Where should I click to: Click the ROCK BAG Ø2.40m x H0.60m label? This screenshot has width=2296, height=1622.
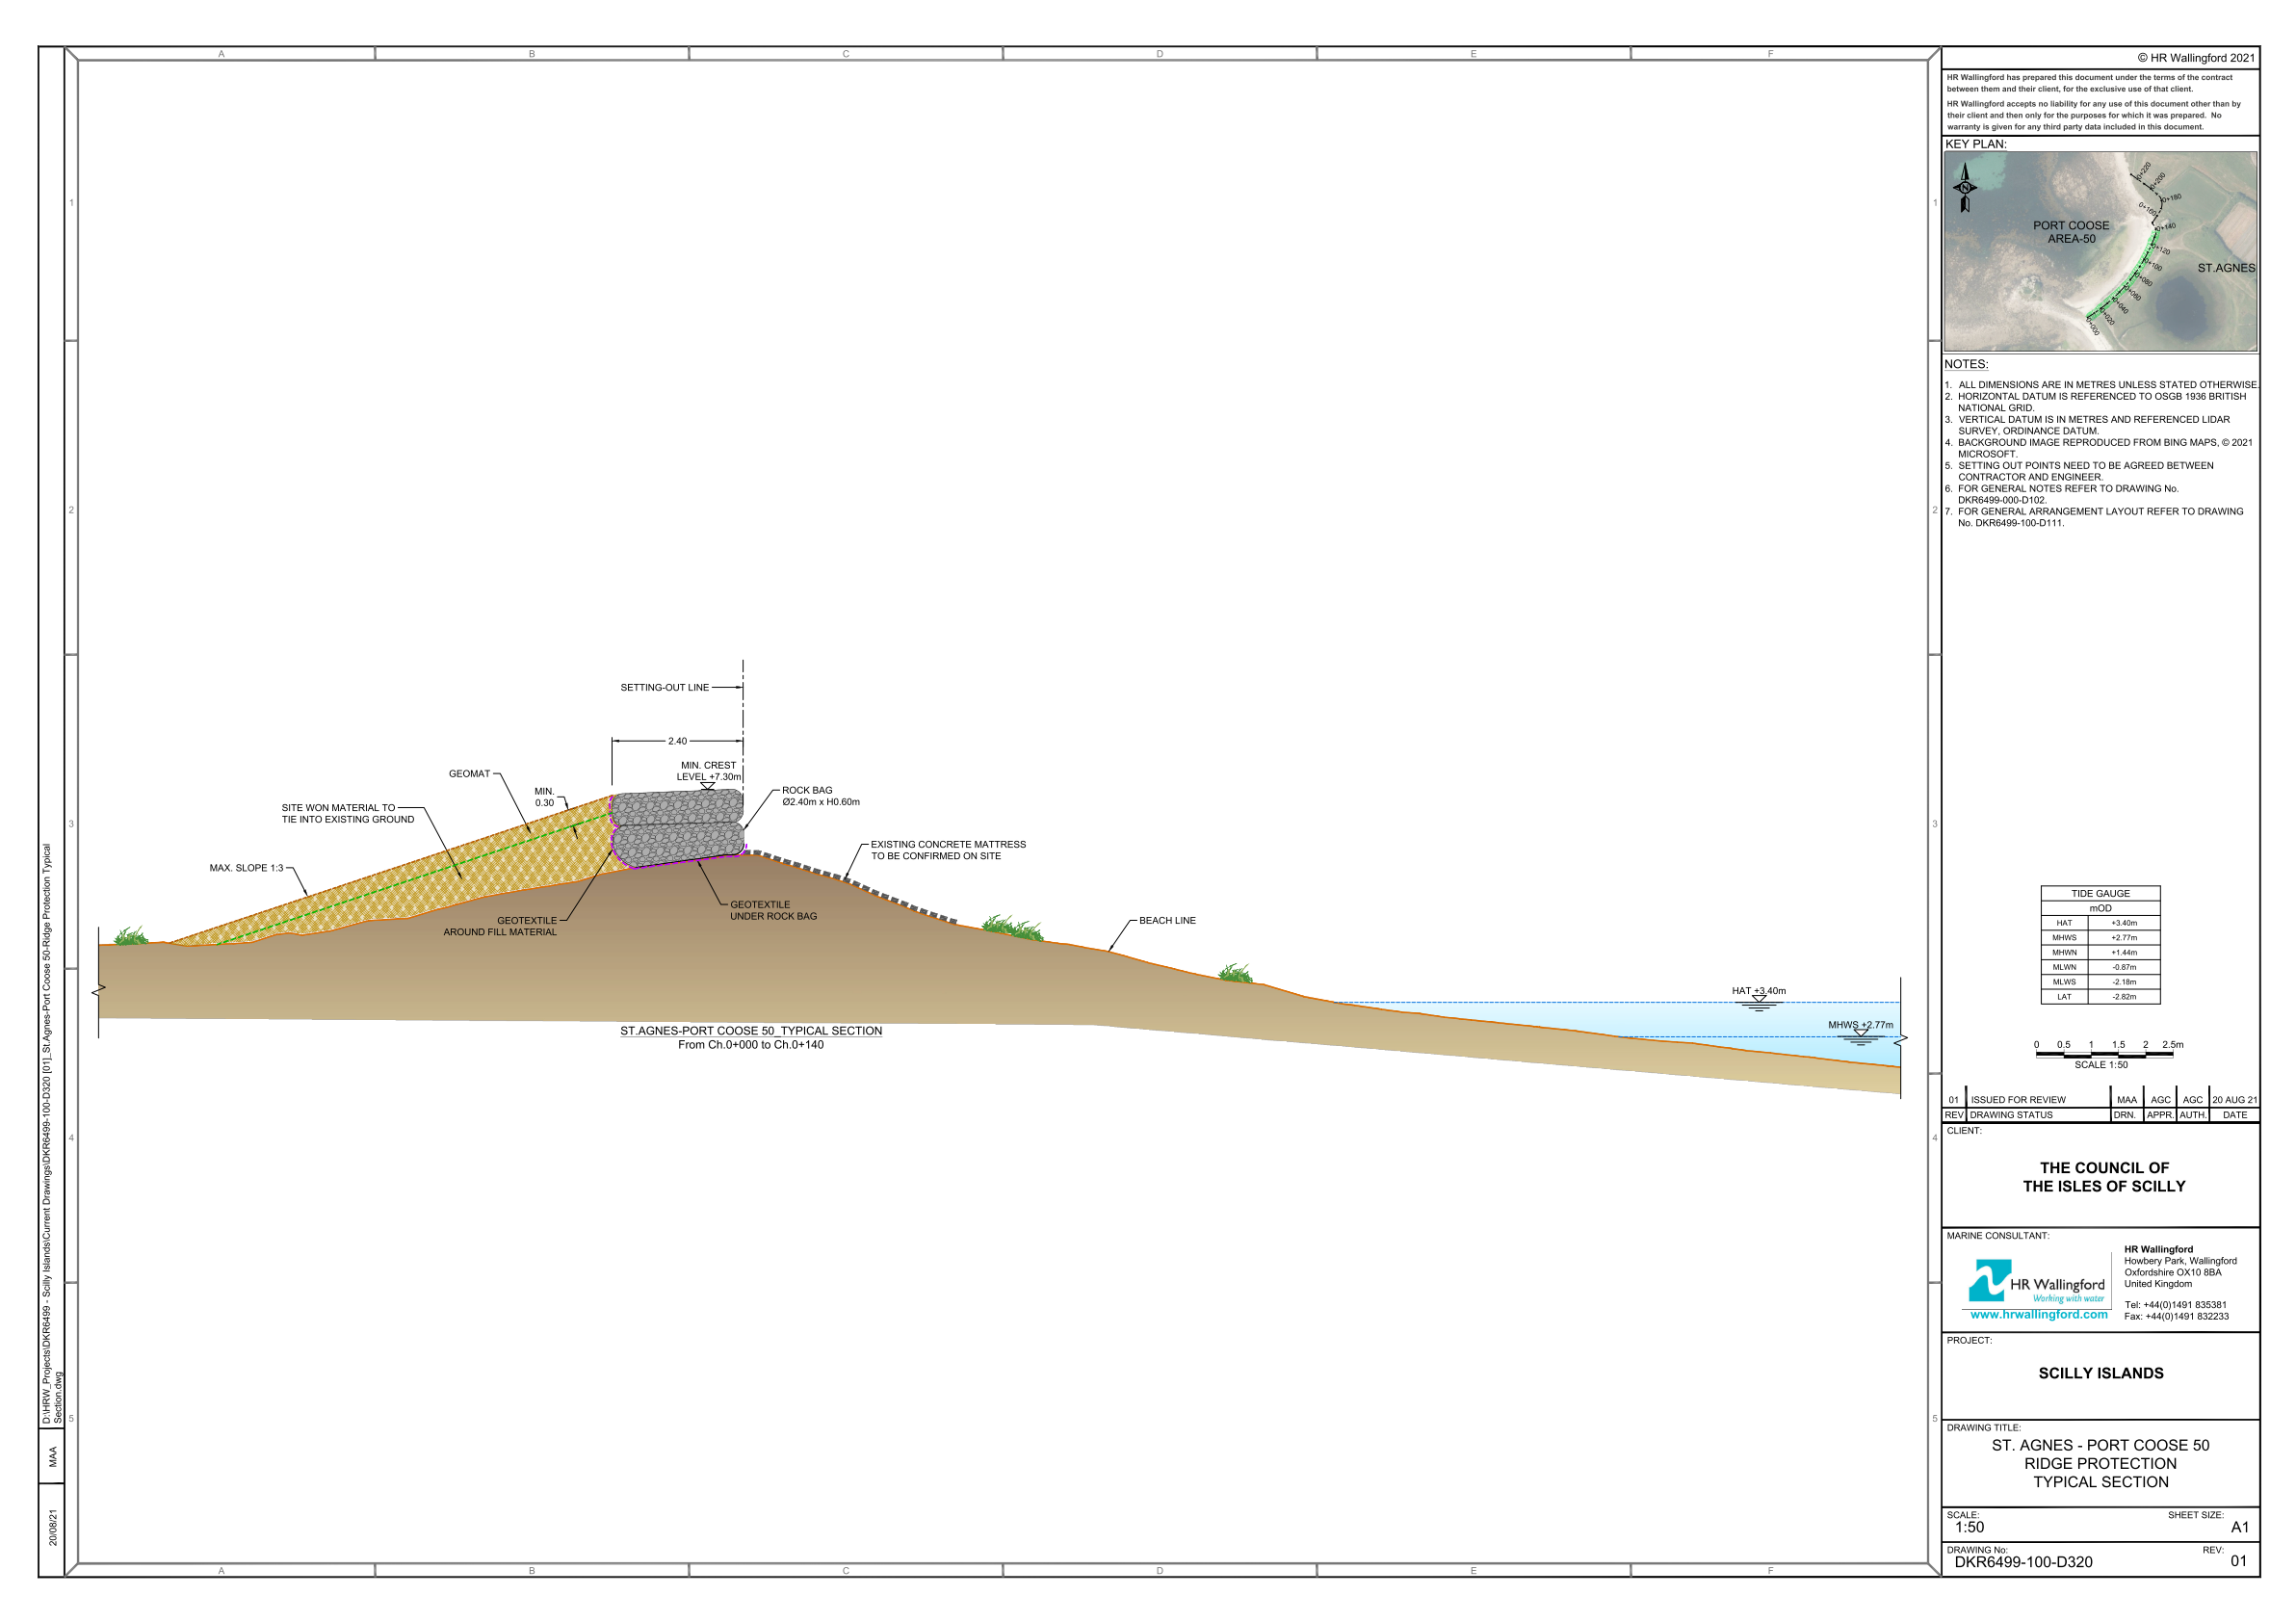820,796
